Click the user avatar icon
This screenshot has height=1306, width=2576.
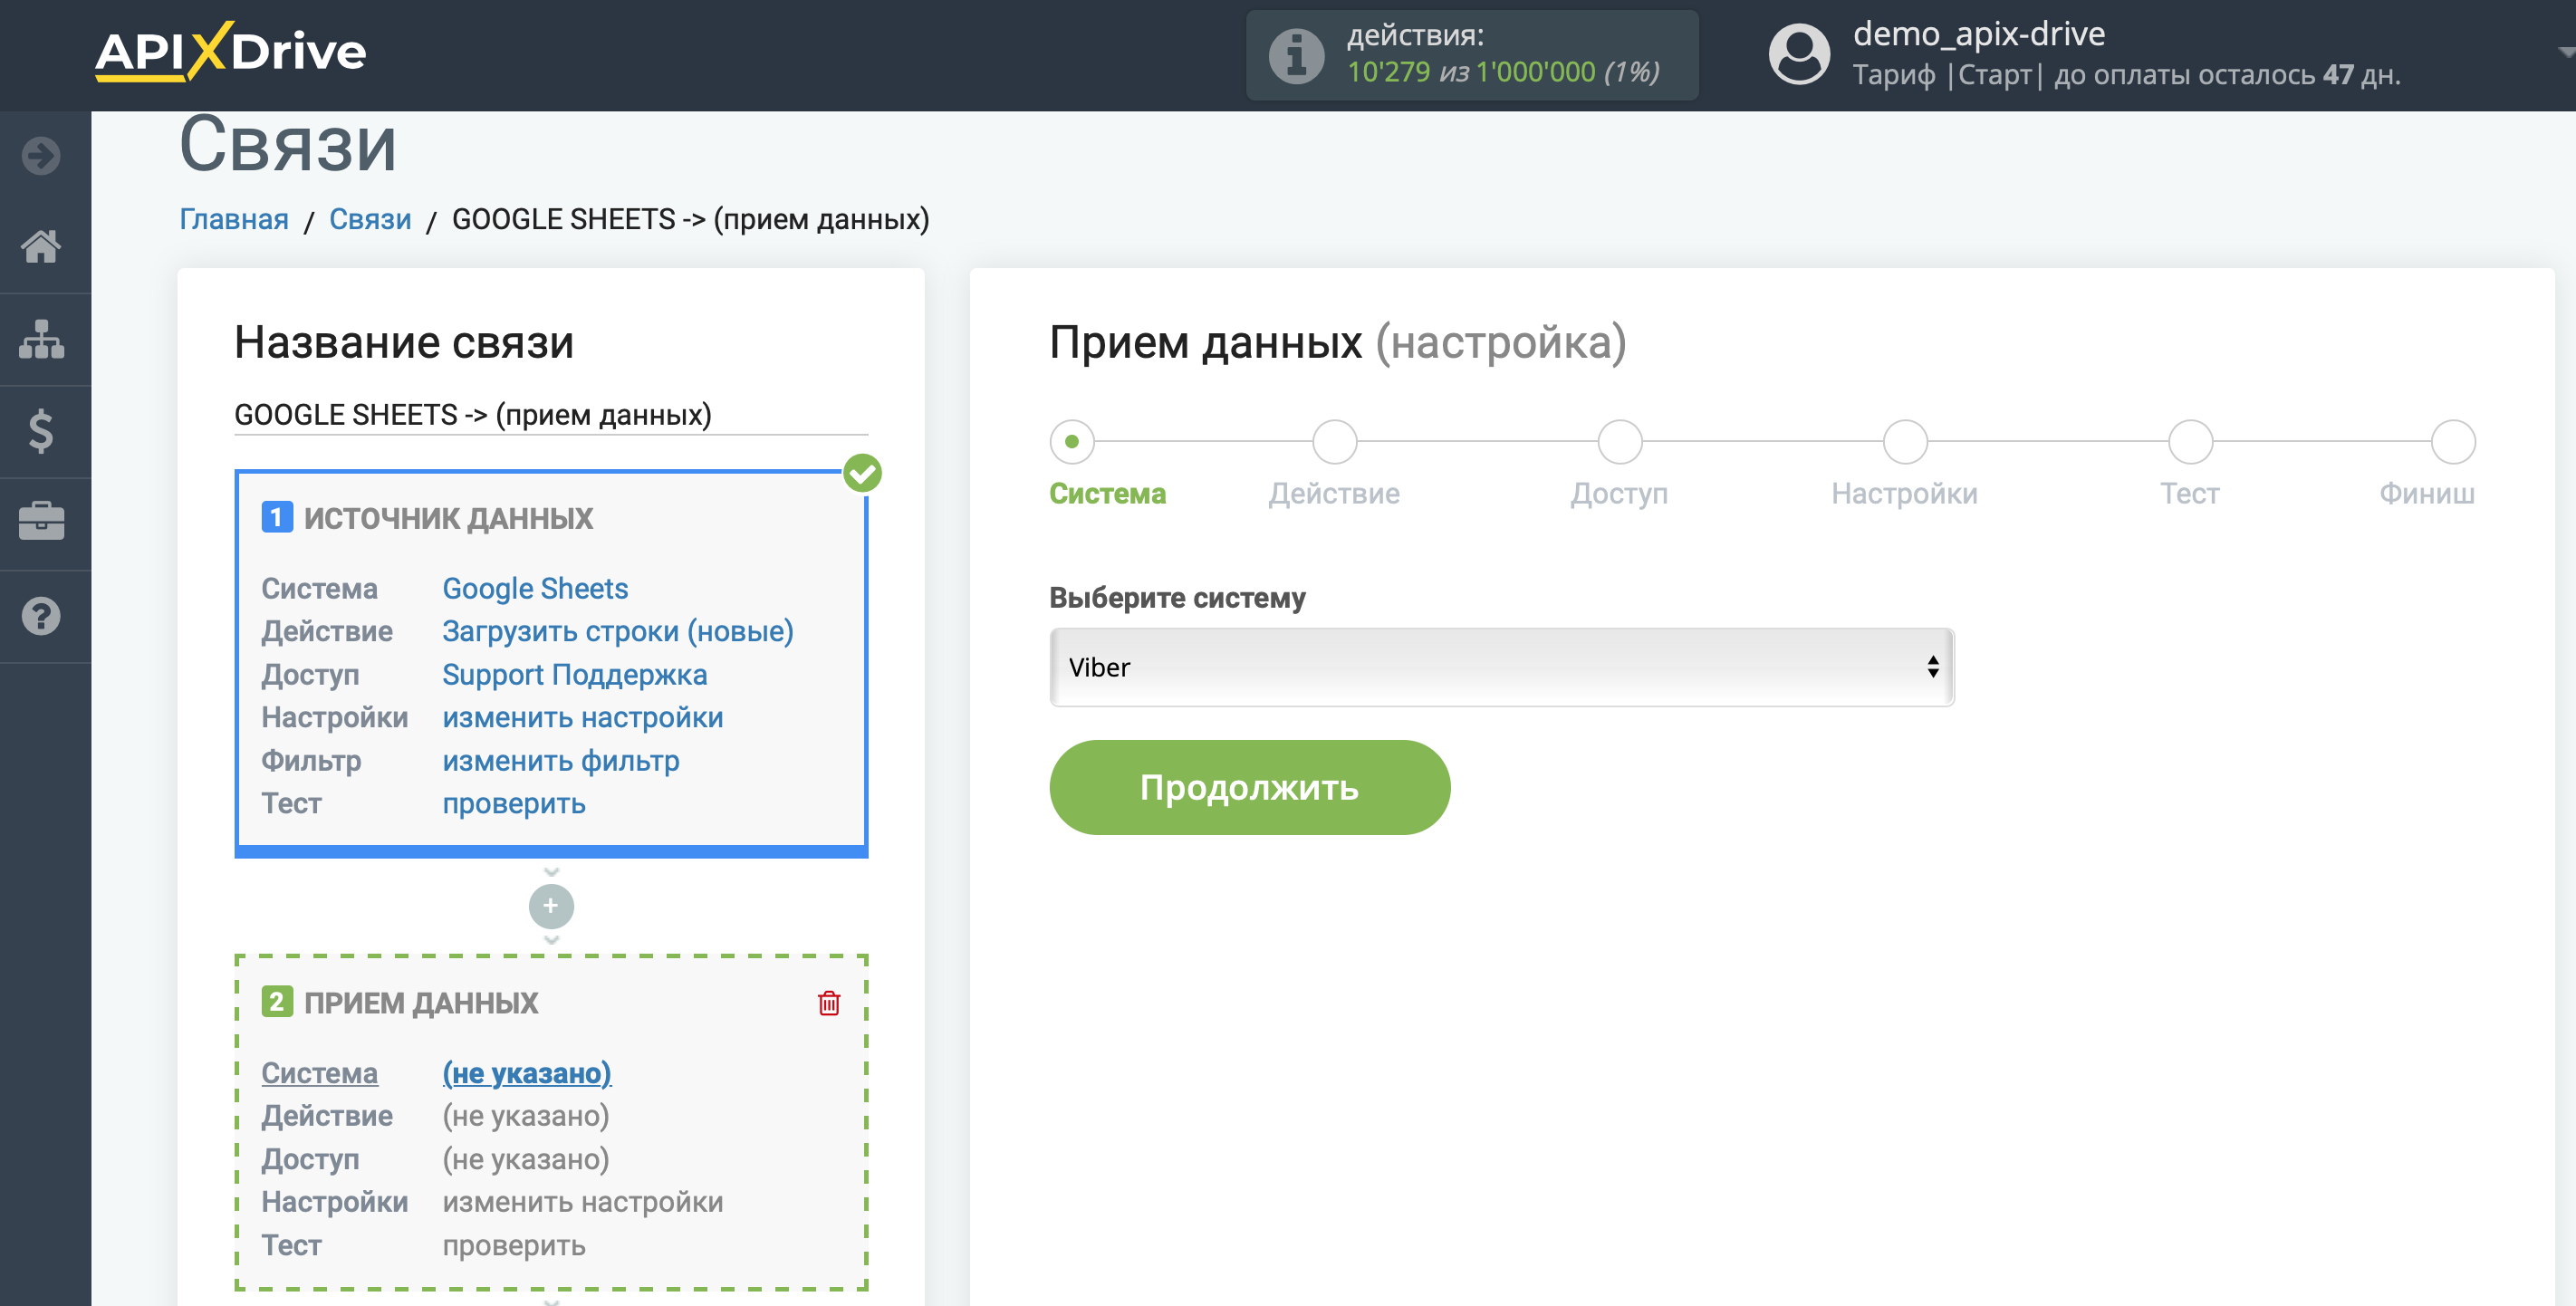(x=1798, y=54)
